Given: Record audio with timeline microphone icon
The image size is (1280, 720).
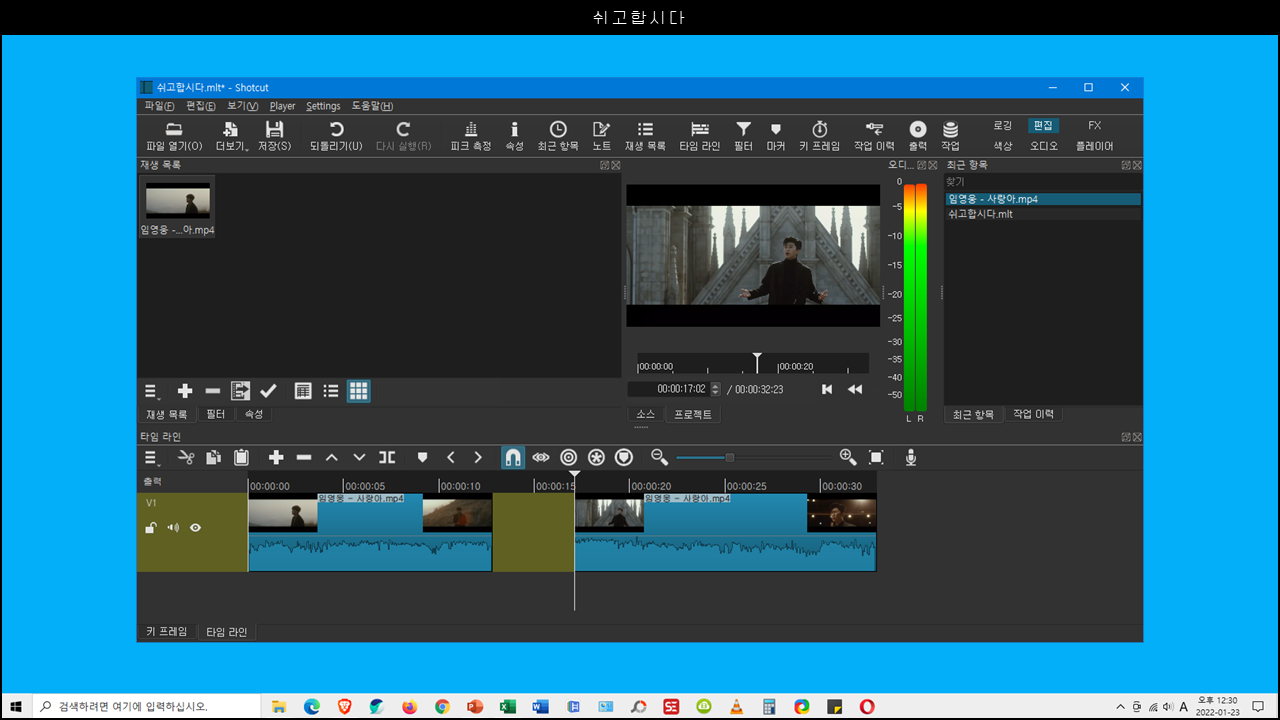Looking at the screenshot, I should coord(911,457).
